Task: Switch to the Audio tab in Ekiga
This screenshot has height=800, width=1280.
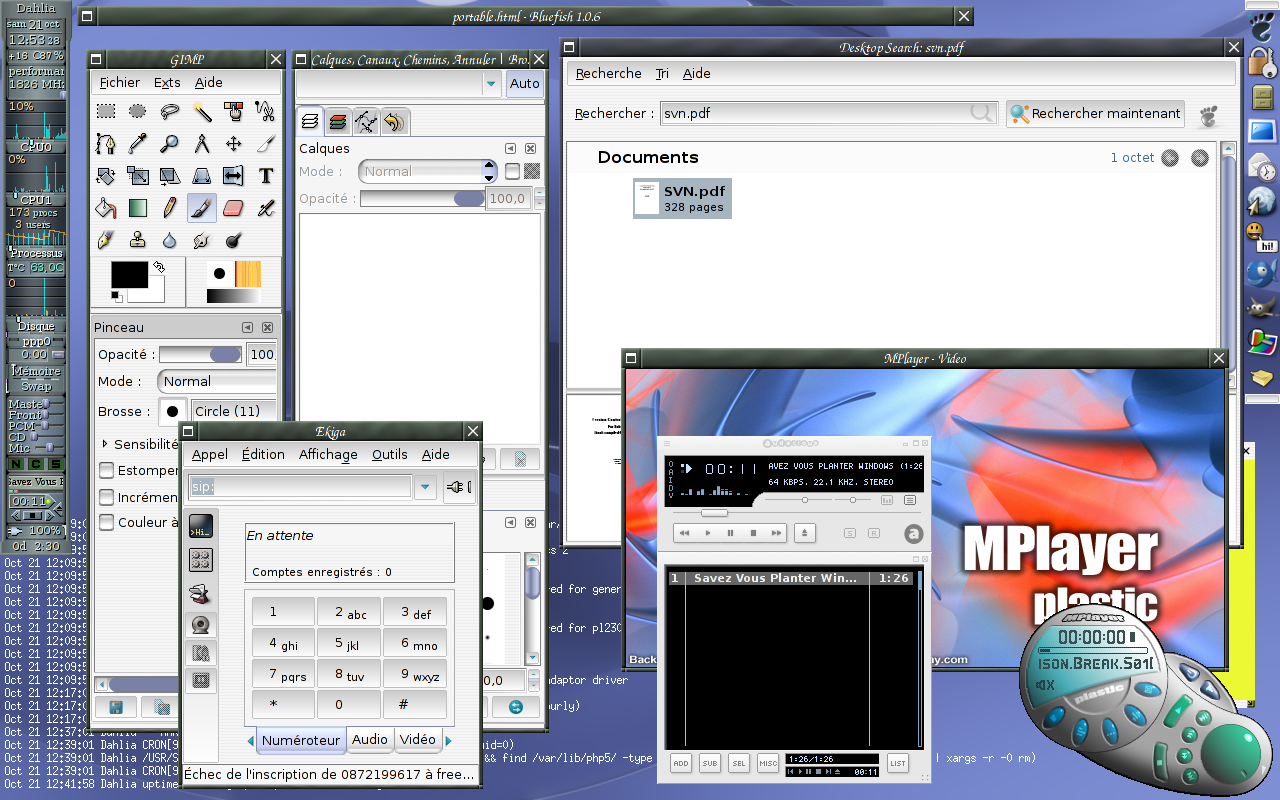Action: (370, 739)
